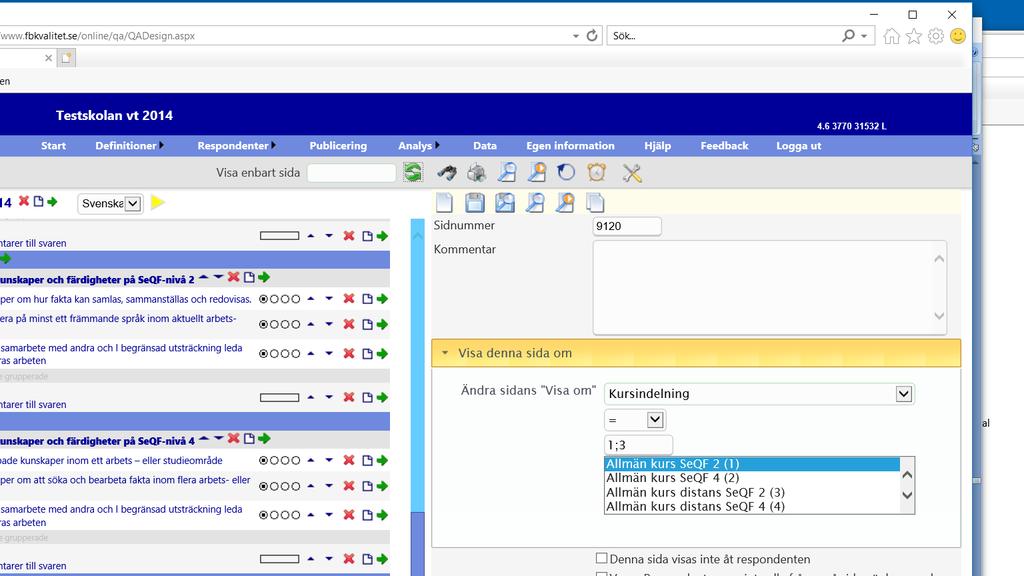Check 'Denna sida visas inte åt respondenten'

[601, 558]
